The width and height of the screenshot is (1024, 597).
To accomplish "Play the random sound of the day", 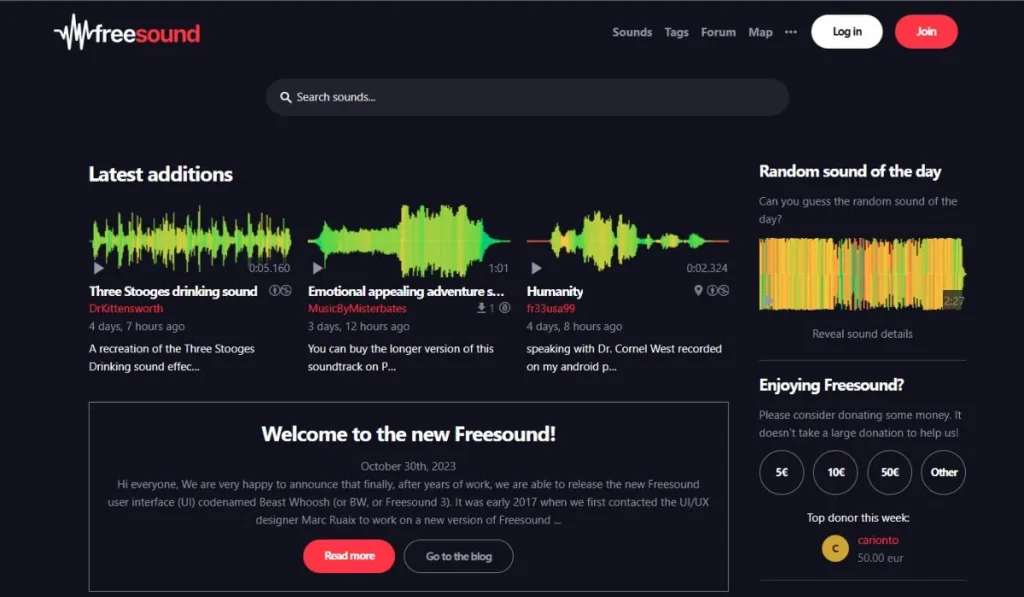I will point(768,300).
